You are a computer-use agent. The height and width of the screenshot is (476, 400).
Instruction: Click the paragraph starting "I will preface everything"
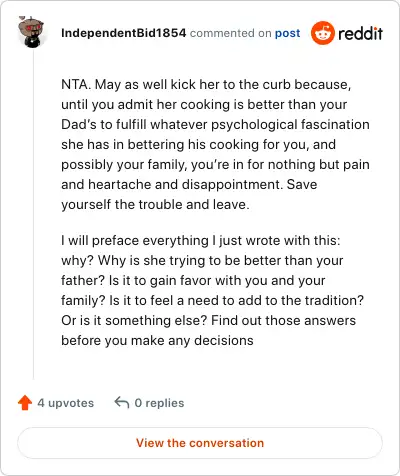click(x=212, y=290)
